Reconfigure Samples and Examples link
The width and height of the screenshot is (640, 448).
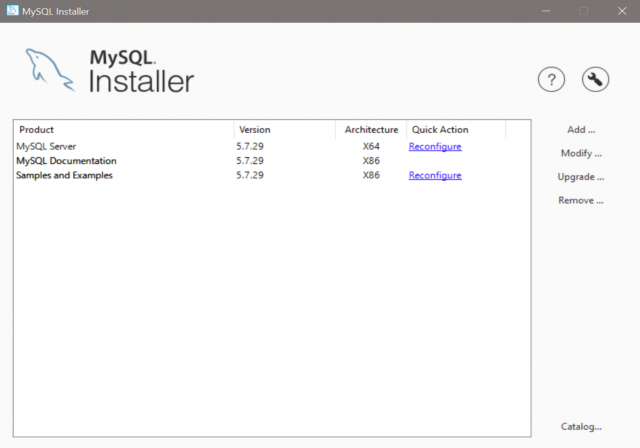tap(435, 175)
